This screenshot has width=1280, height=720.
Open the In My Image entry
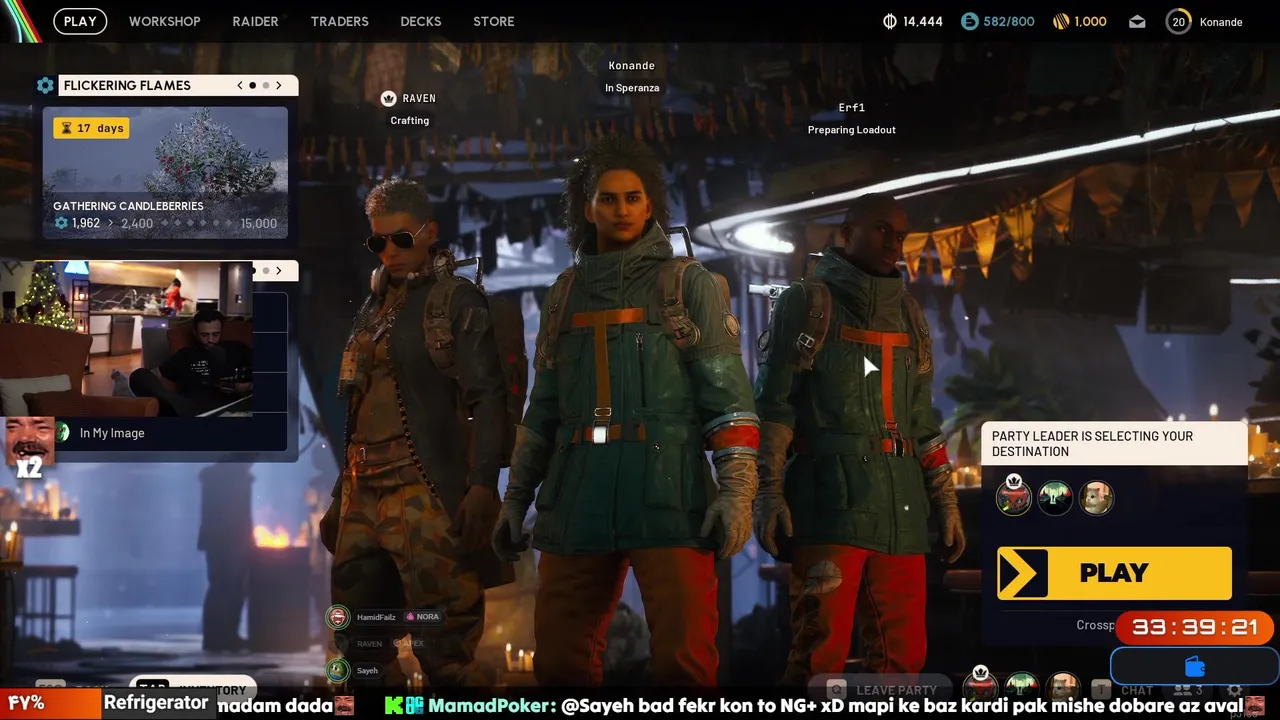pos(170,433)
